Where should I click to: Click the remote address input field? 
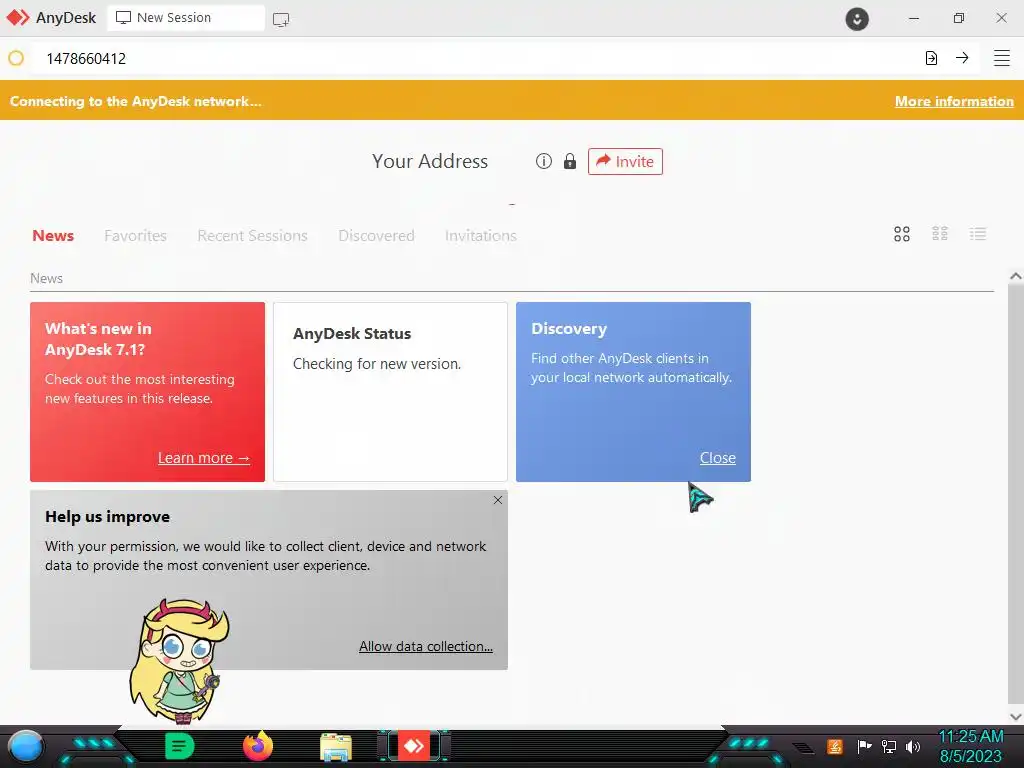(x=477, y=58)
